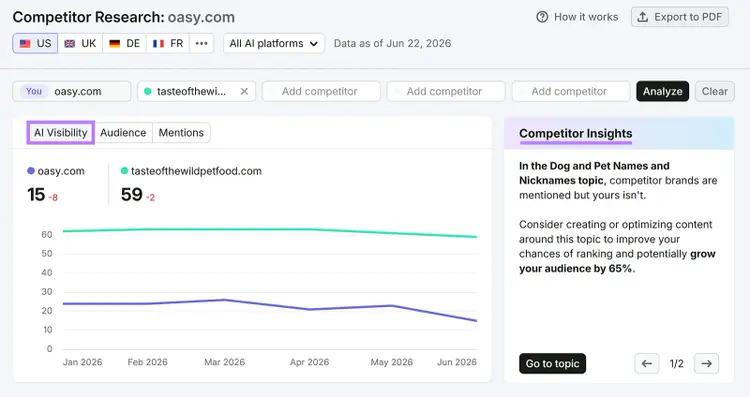The height and width of the screenshot is (397, 750).
Task: Click the Export upload arrow icon
Action: [643, 17]
